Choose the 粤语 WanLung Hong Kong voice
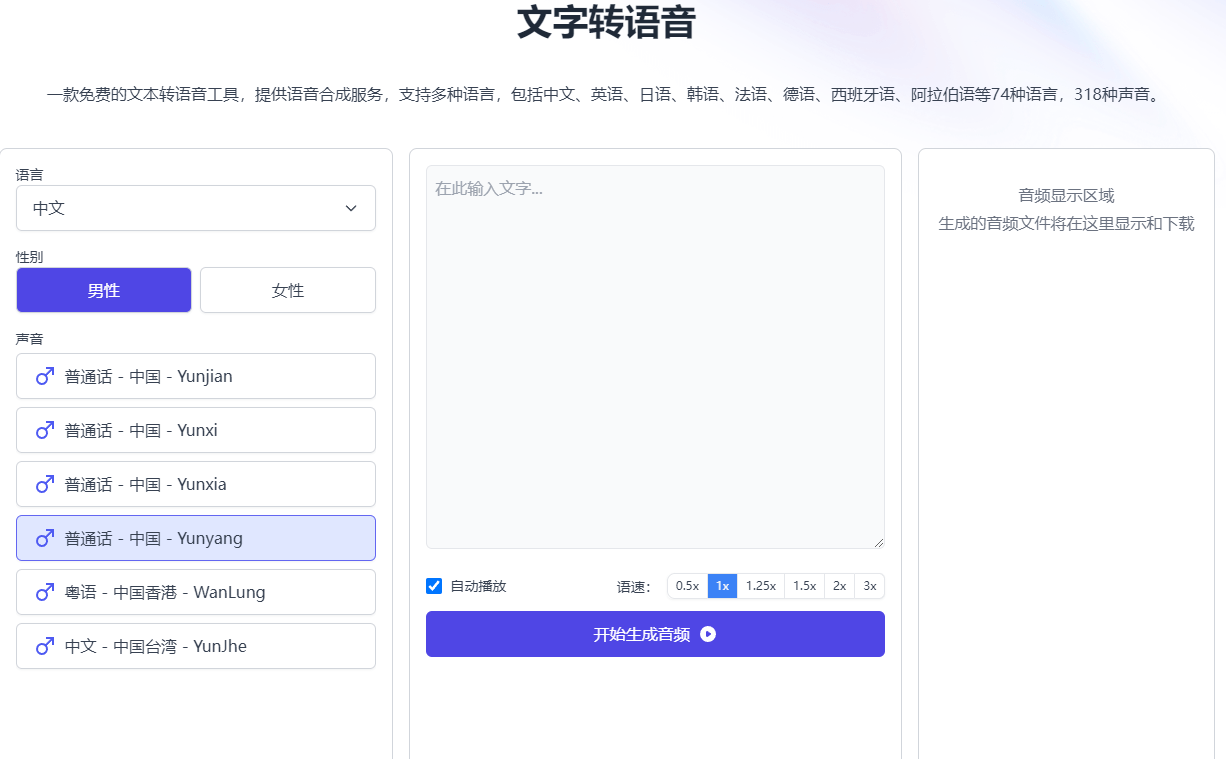Screen dimensions: 1226x759 pos(196,592)
